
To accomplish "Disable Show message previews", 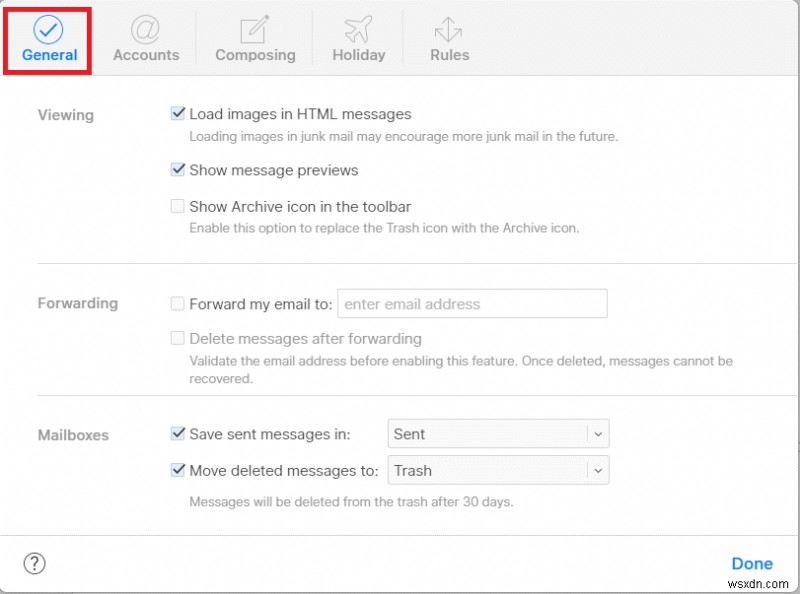I will (178, 170).
